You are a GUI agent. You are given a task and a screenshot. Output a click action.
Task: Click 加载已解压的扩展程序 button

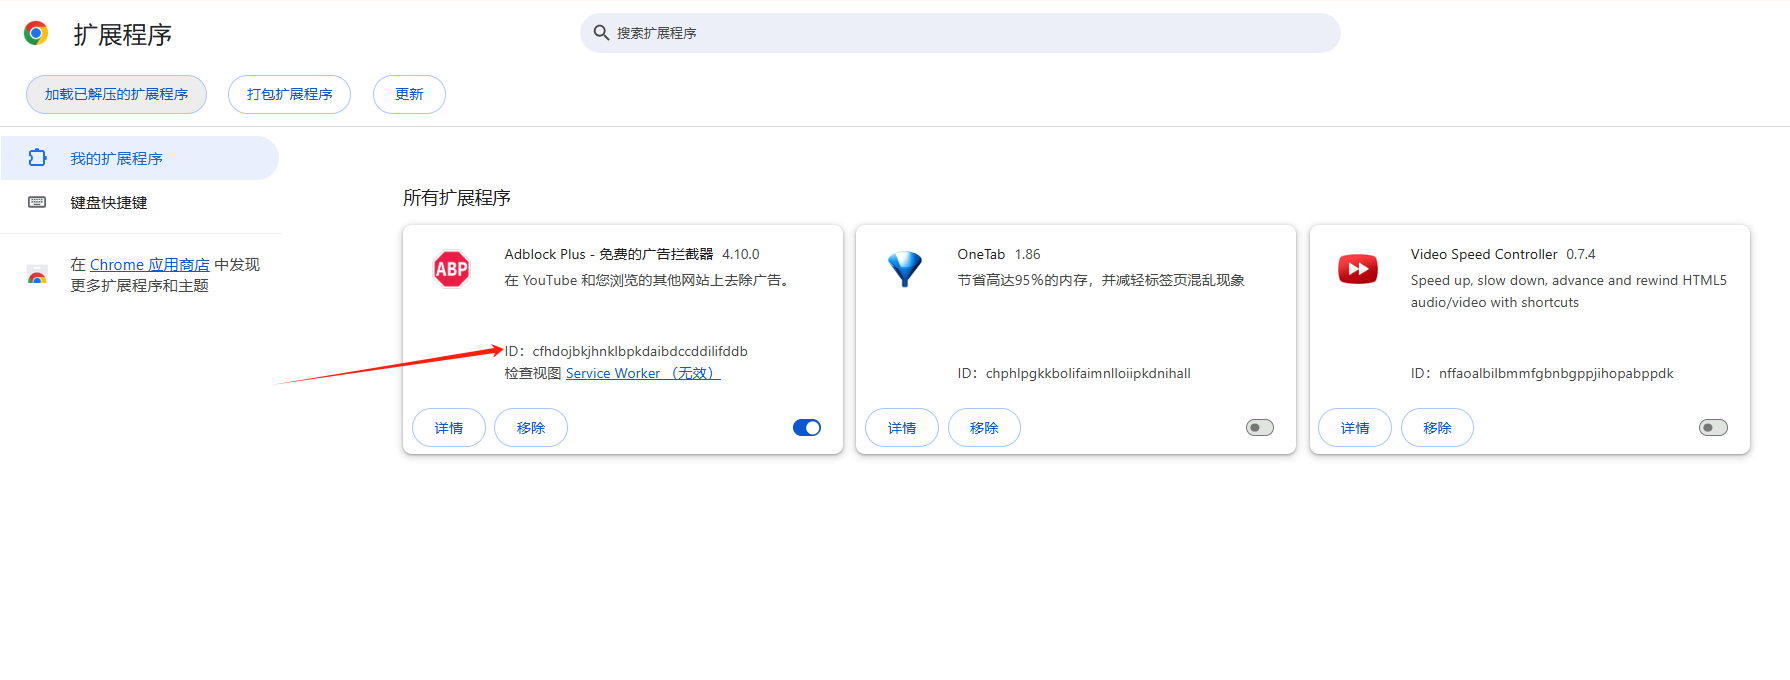tap(116, 94)
